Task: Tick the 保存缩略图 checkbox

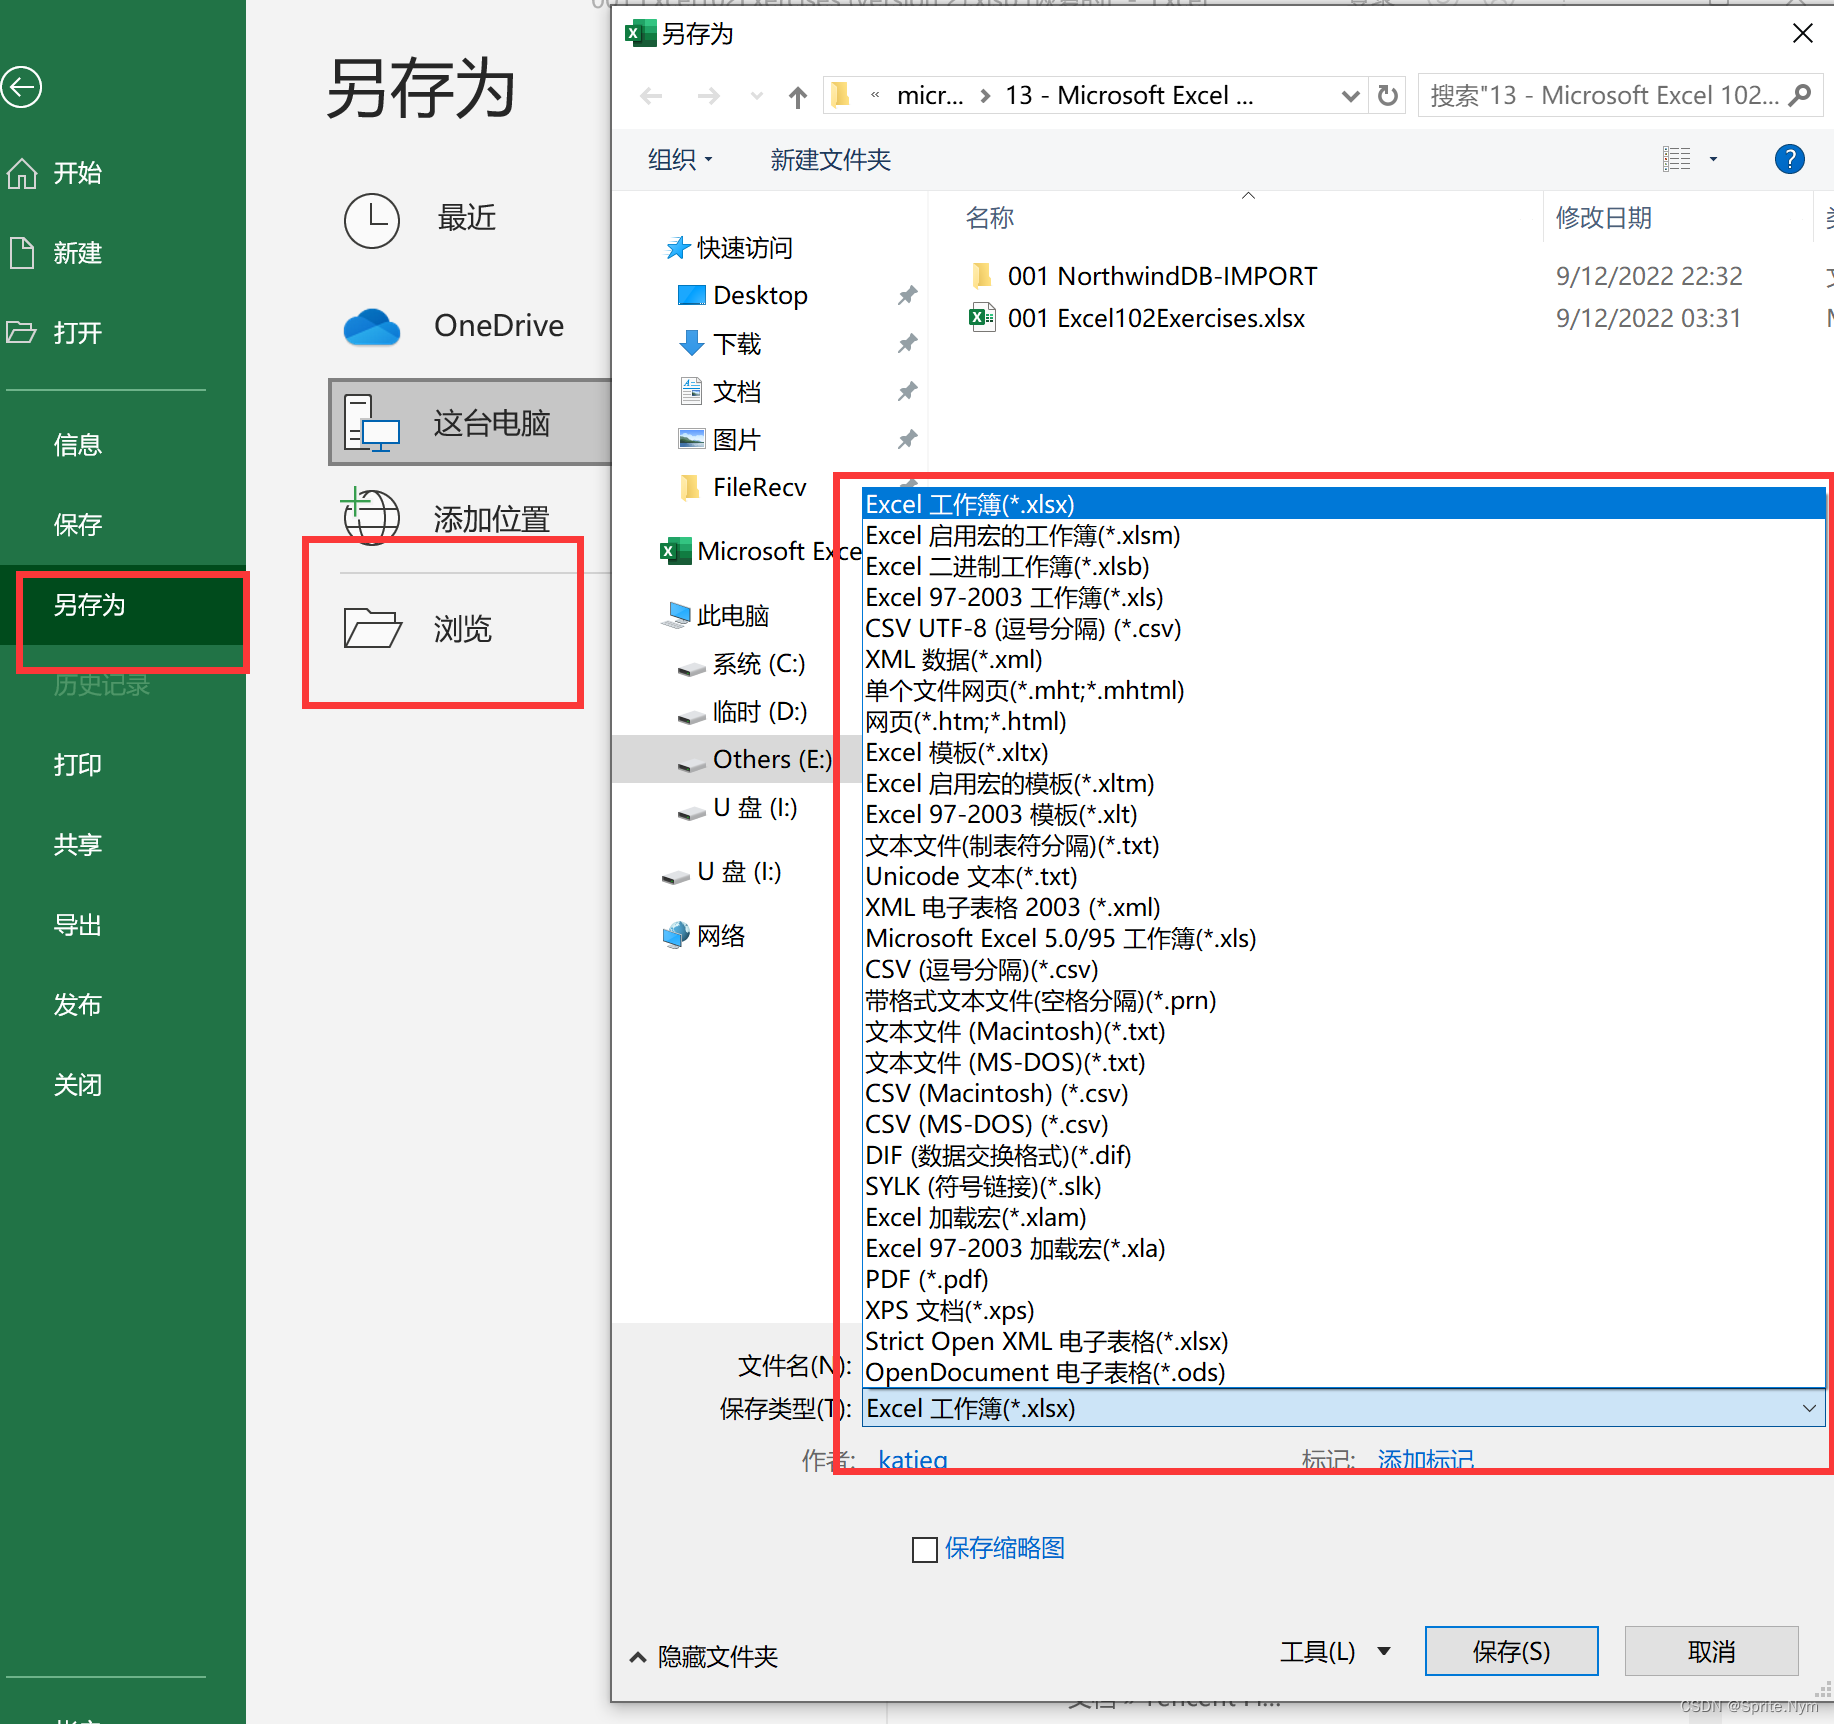Action: point(925,1550)
